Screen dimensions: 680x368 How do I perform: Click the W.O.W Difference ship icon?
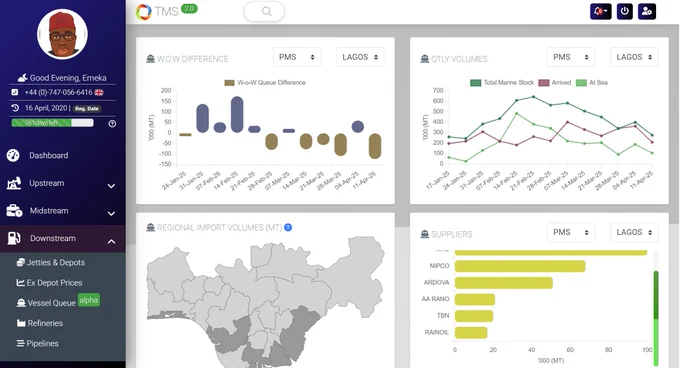[150, 59]
